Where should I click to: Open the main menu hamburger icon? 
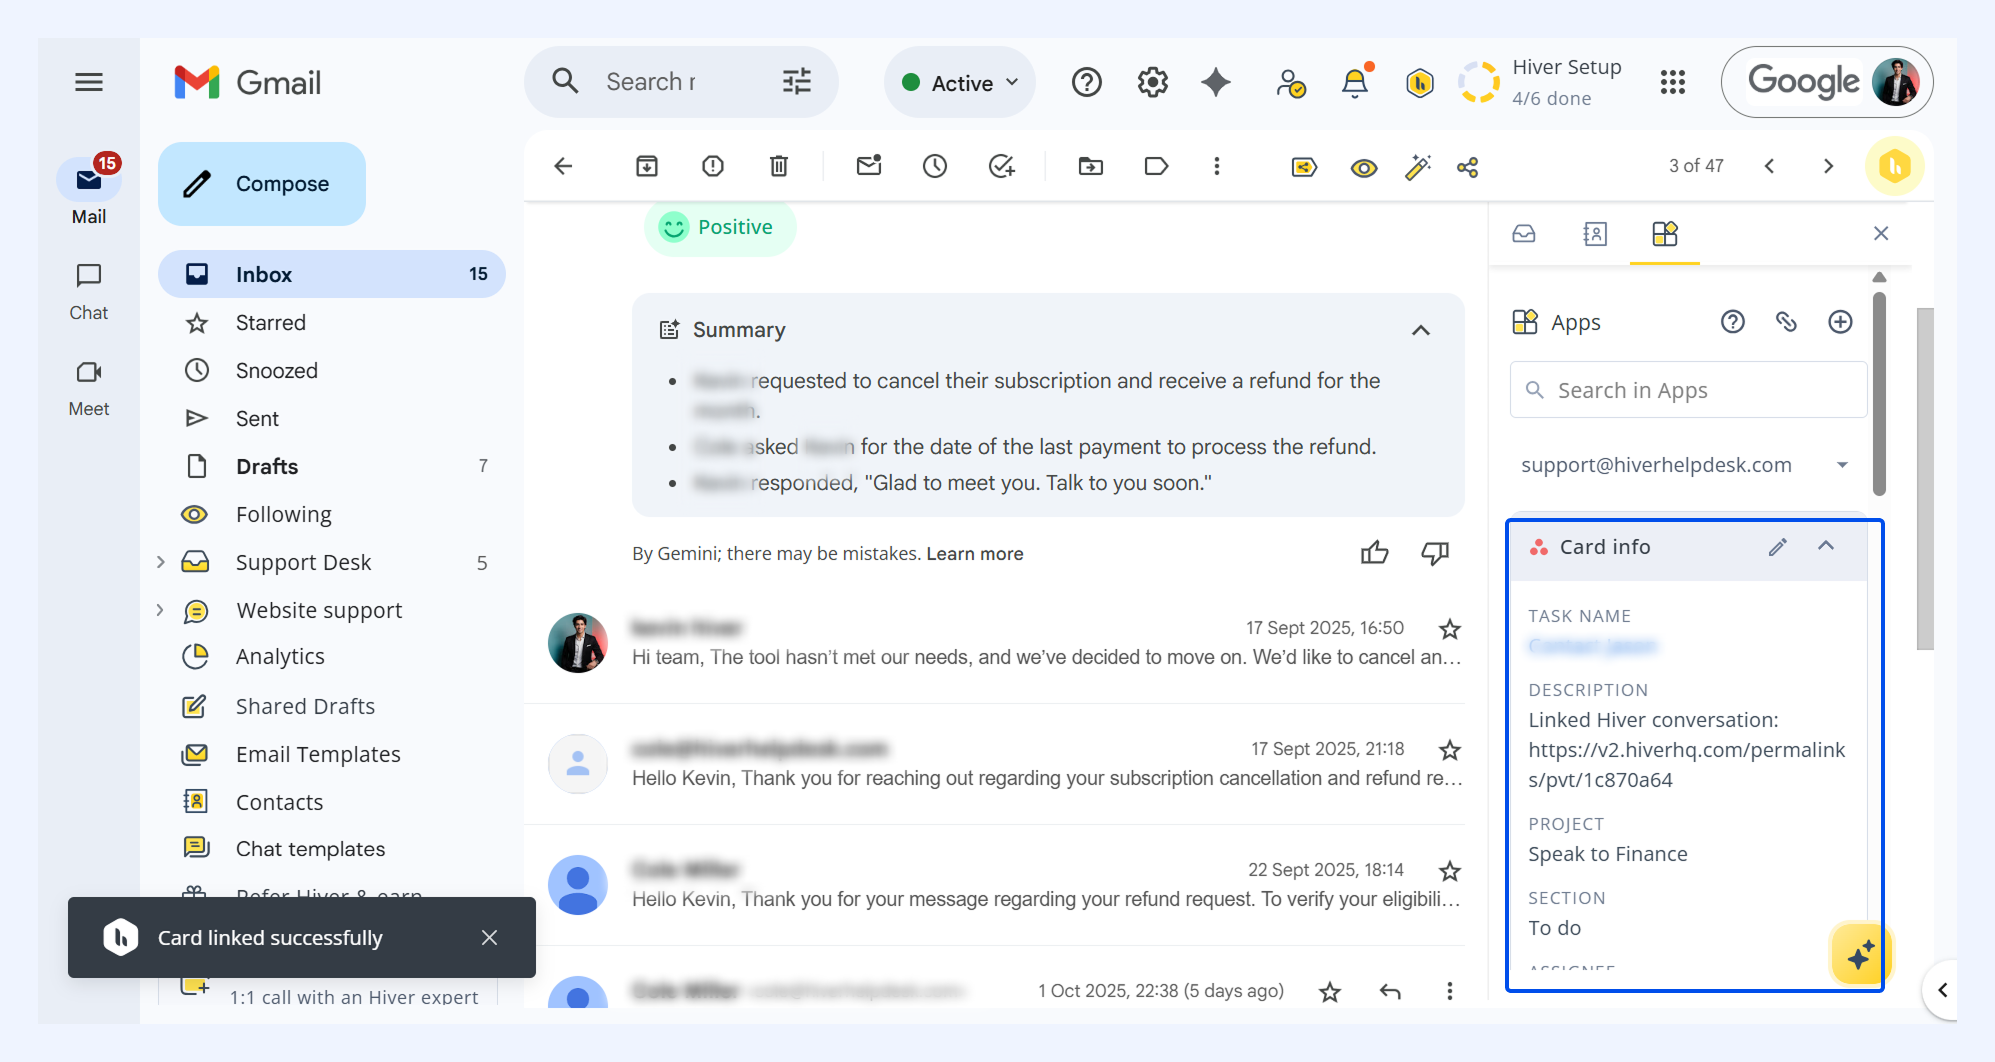coord(89,82)
